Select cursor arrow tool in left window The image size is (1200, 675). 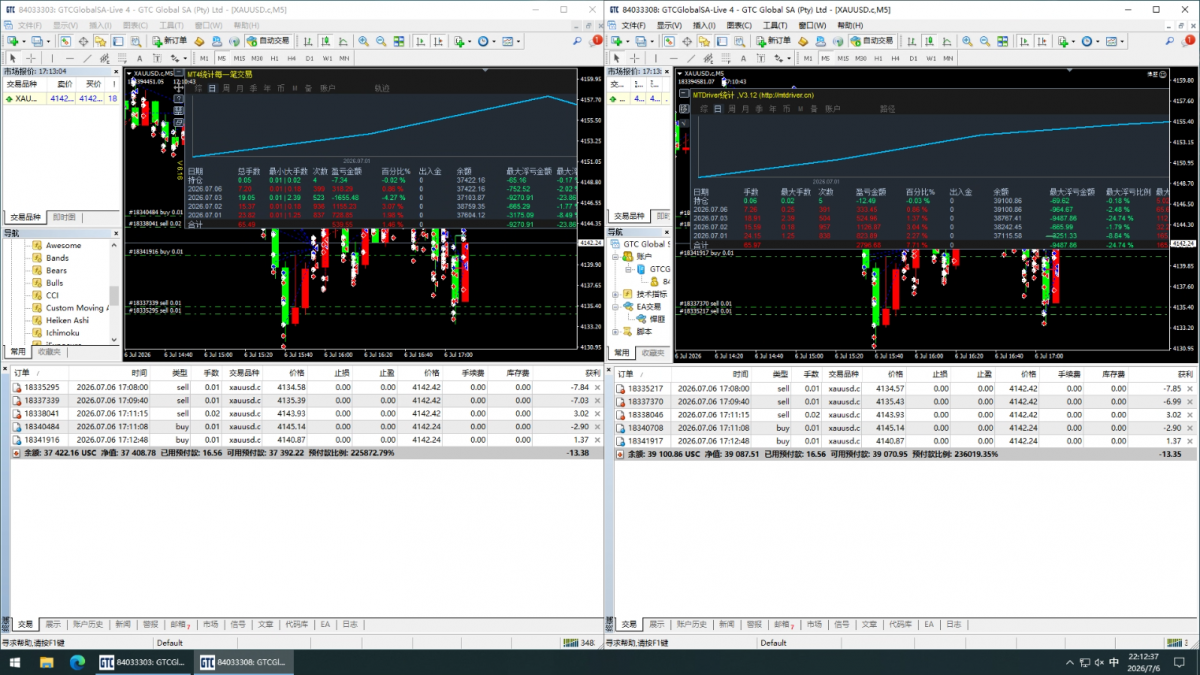click(12, 58)
